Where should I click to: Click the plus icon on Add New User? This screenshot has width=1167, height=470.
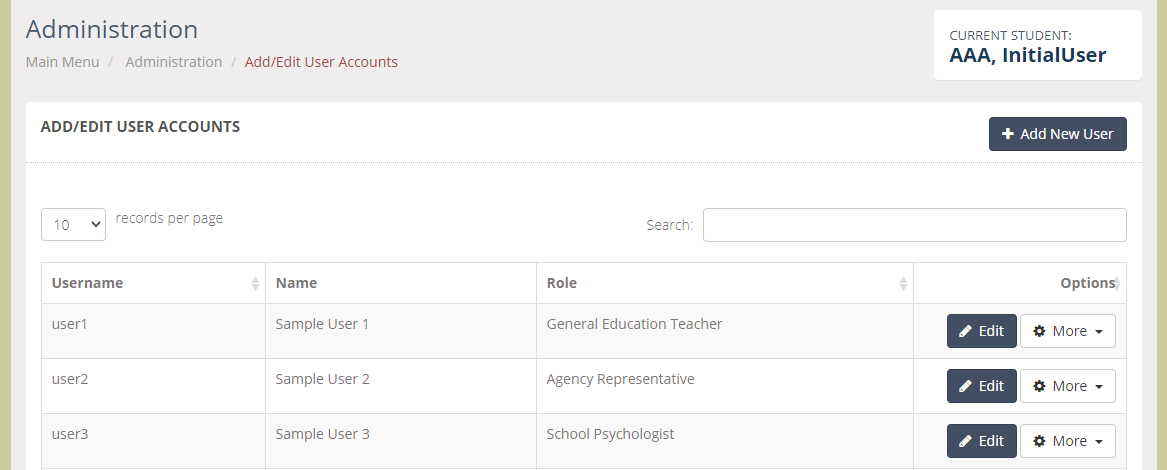pyautogui.click(x=1008, y=134)
